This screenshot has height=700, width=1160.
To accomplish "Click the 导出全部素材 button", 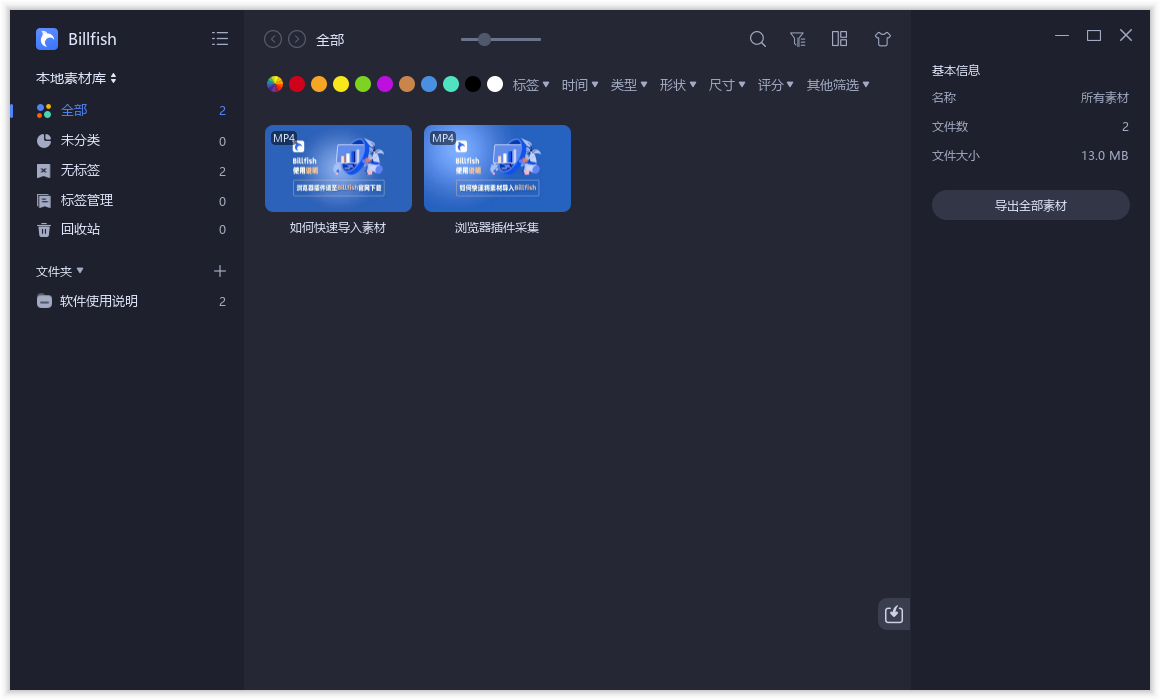I will (1030, 204).
